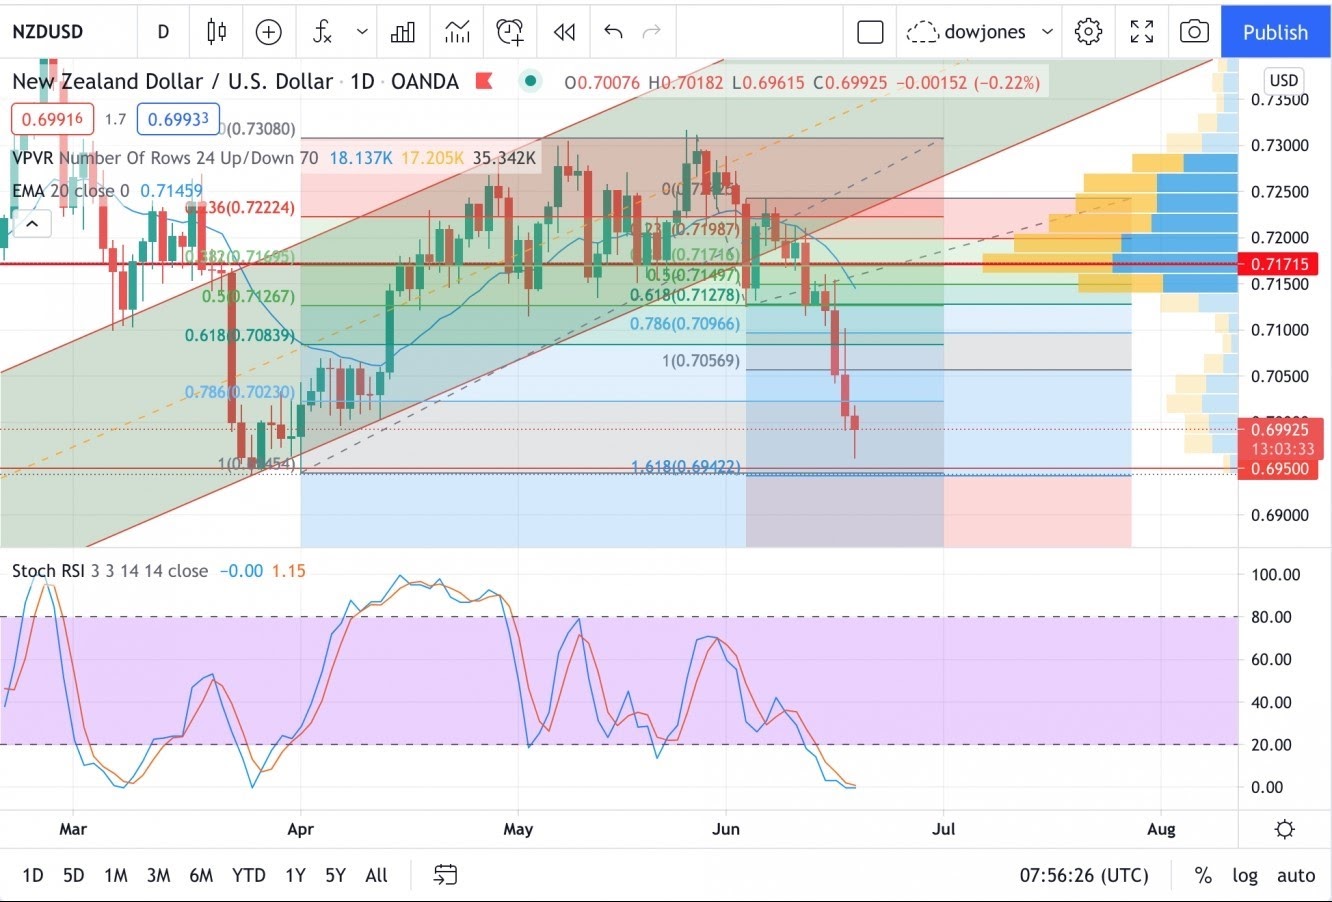Start bar replay with the rewind icon
This screenshot has height=902, width=1332.
[x=564, y=32]
